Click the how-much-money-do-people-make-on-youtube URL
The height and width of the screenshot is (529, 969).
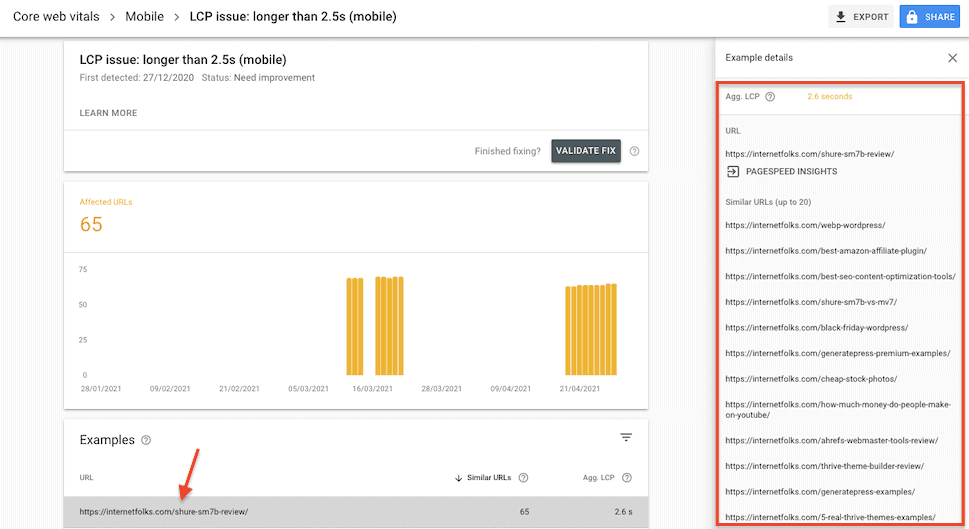[x=838, y=410]
